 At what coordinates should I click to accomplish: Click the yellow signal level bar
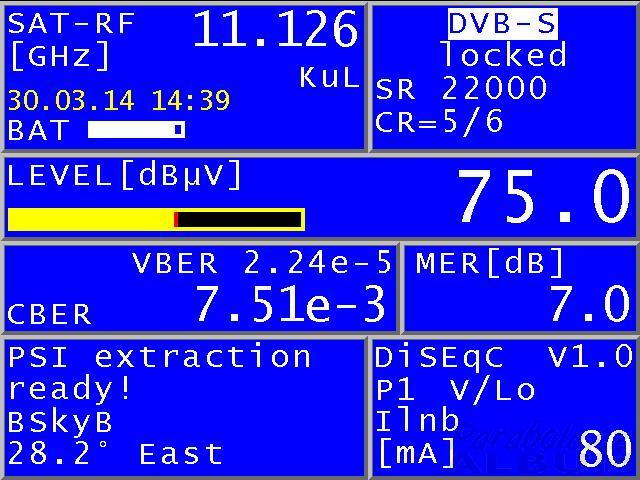coord(156,220)
